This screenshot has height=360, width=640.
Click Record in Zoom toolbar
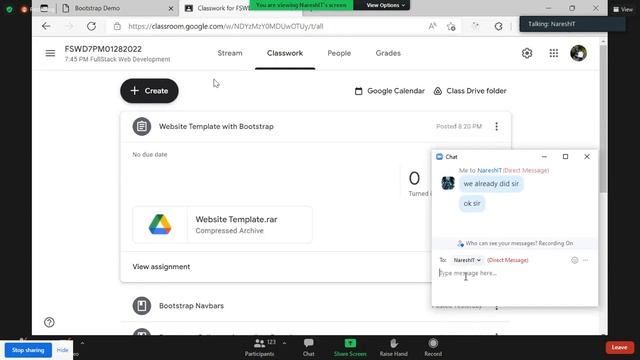tap(433, 348)
